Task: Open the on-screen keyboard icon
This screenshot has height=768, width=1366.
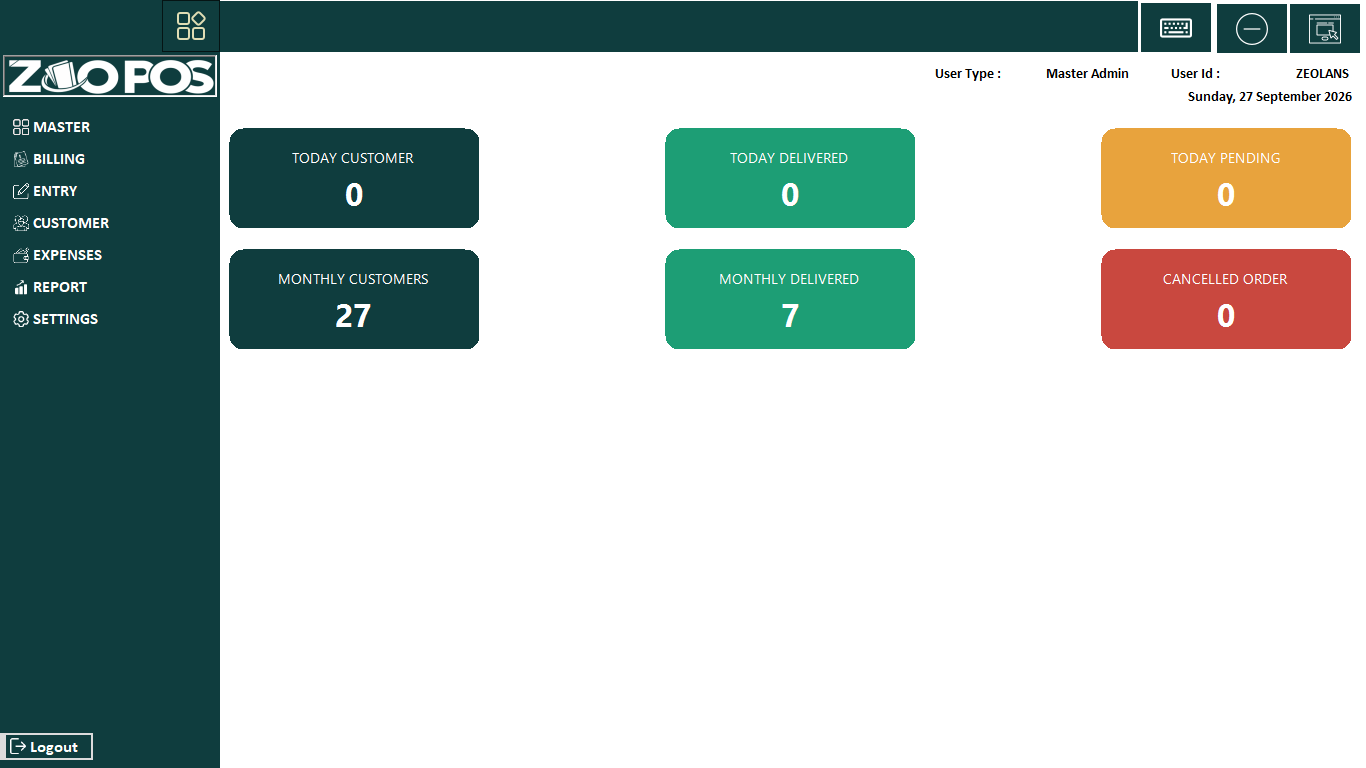Action: tap(1176, 28)
